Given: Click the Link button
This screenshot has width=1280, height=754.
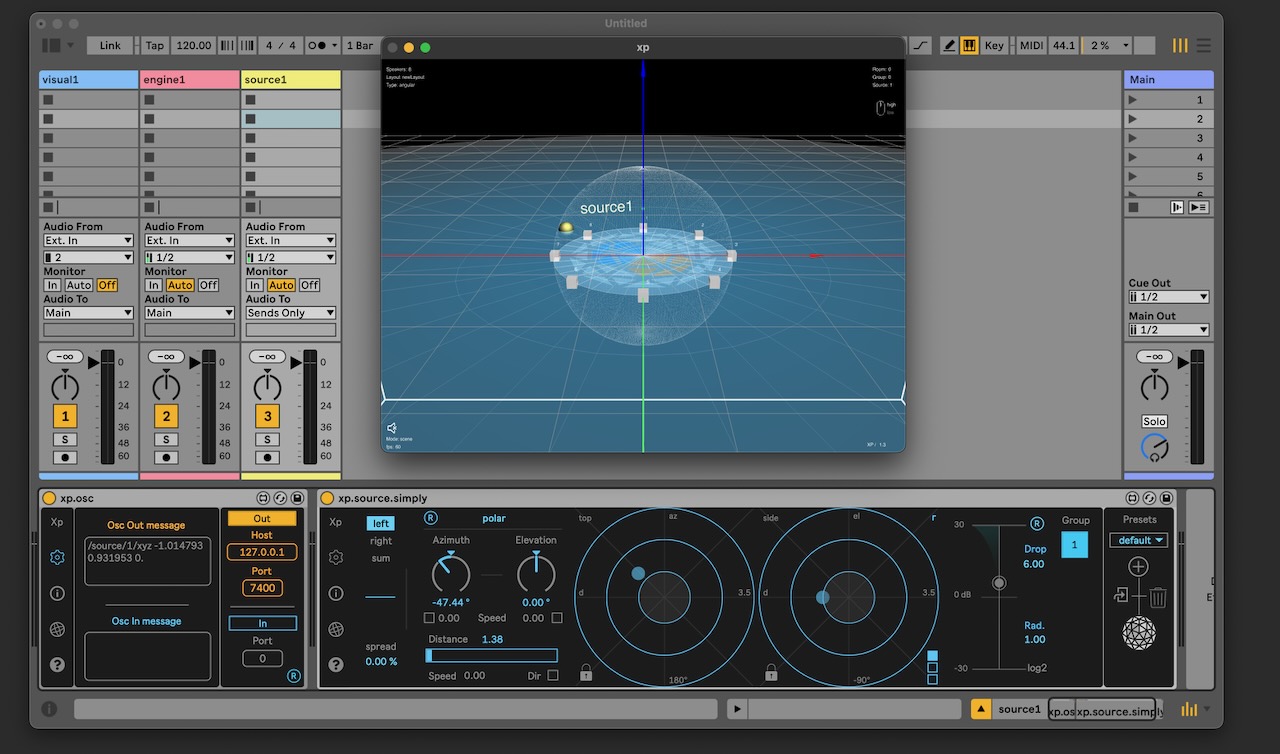Looking at the screenshot, I should pyautogui.click(x=110, y=45).
